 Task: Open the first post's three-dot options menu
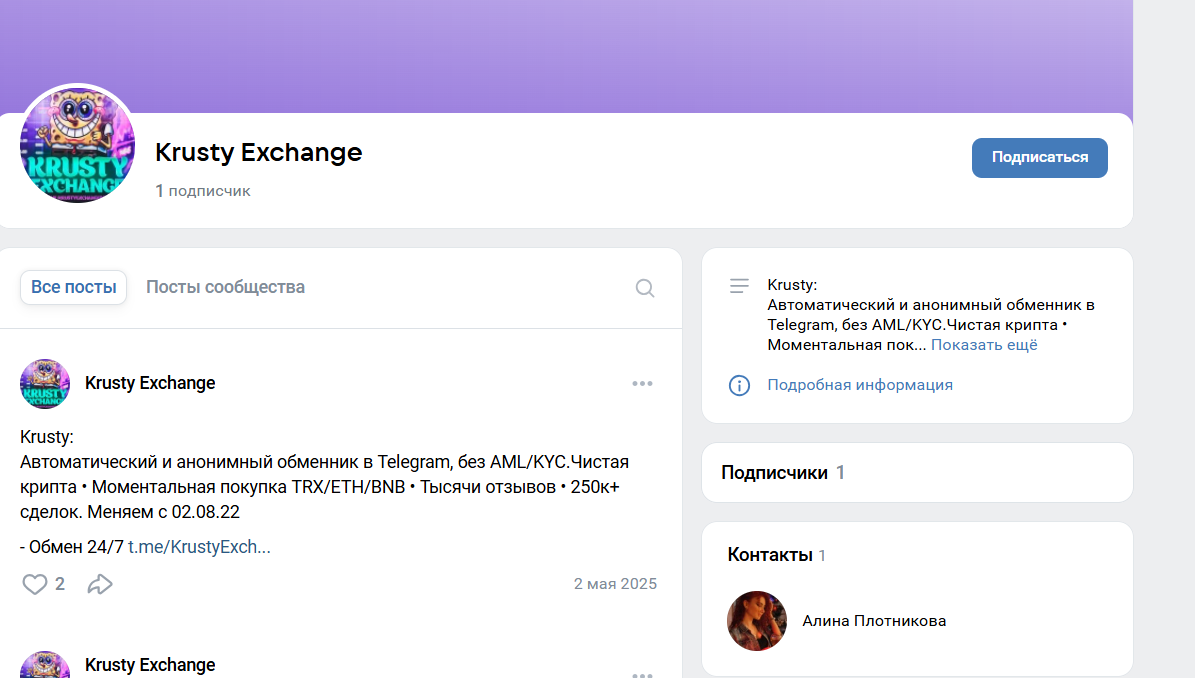pos(642,384)
